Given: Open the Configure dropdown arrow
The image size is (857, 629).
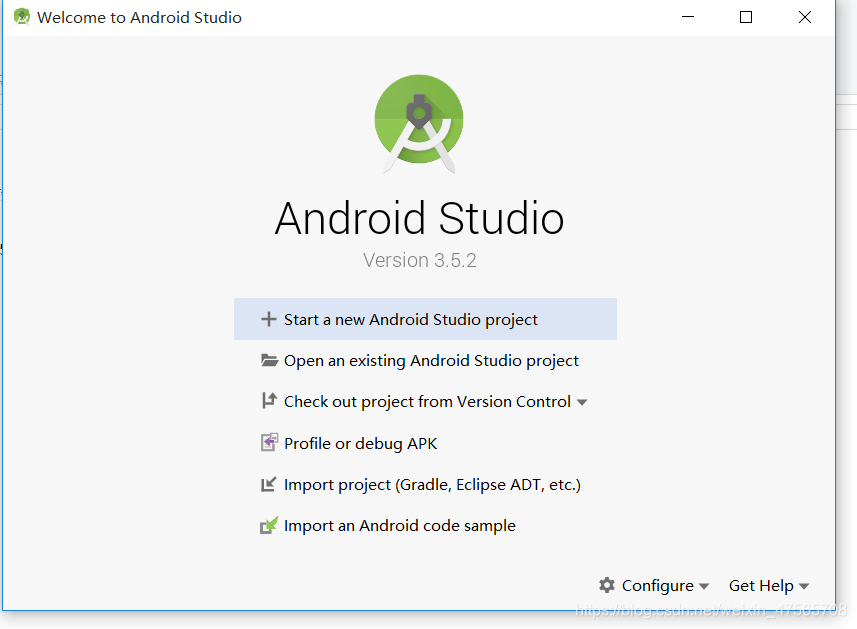Looking at the screenshot, I should click(x=704, y=586).
